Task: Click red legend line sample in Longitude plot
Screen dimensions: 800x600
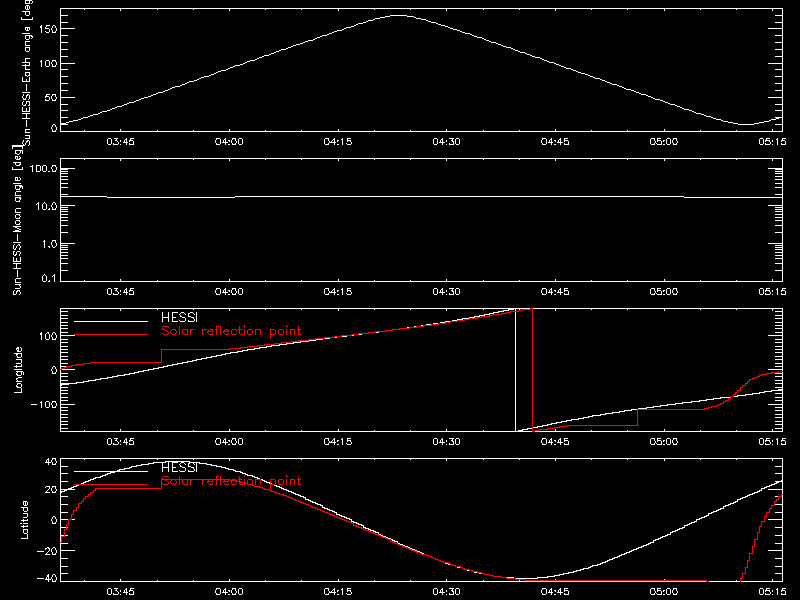Action: click(111, 335)
